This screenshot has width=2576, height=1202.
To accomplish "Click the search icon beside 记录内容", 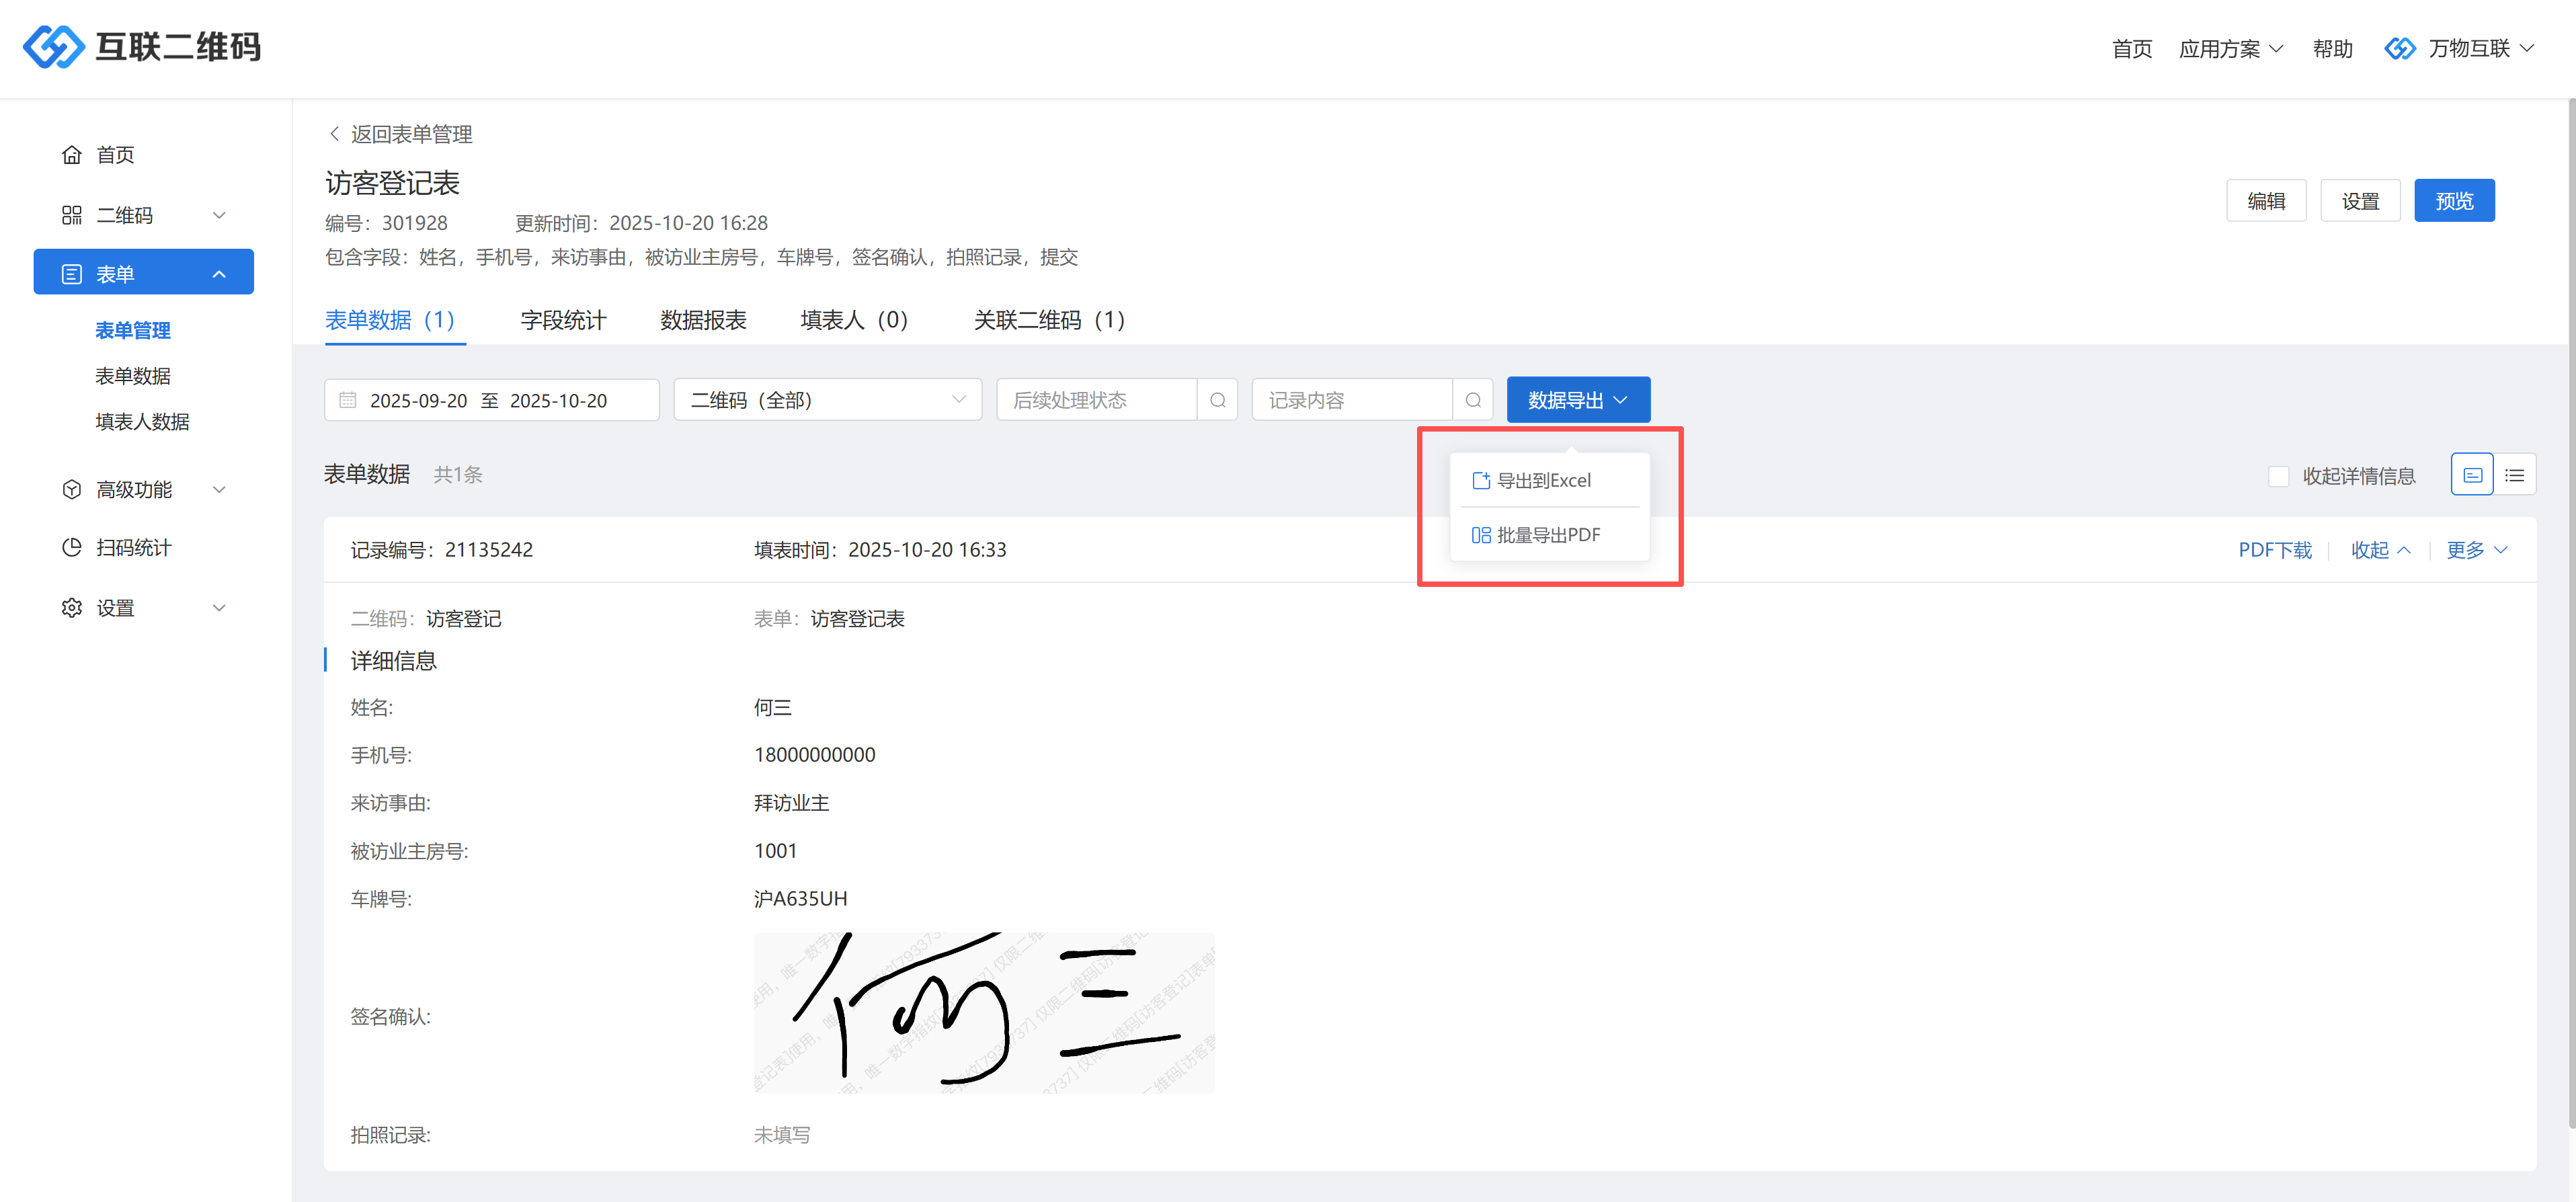I will pyautogui.click(x=1472, y=400).
